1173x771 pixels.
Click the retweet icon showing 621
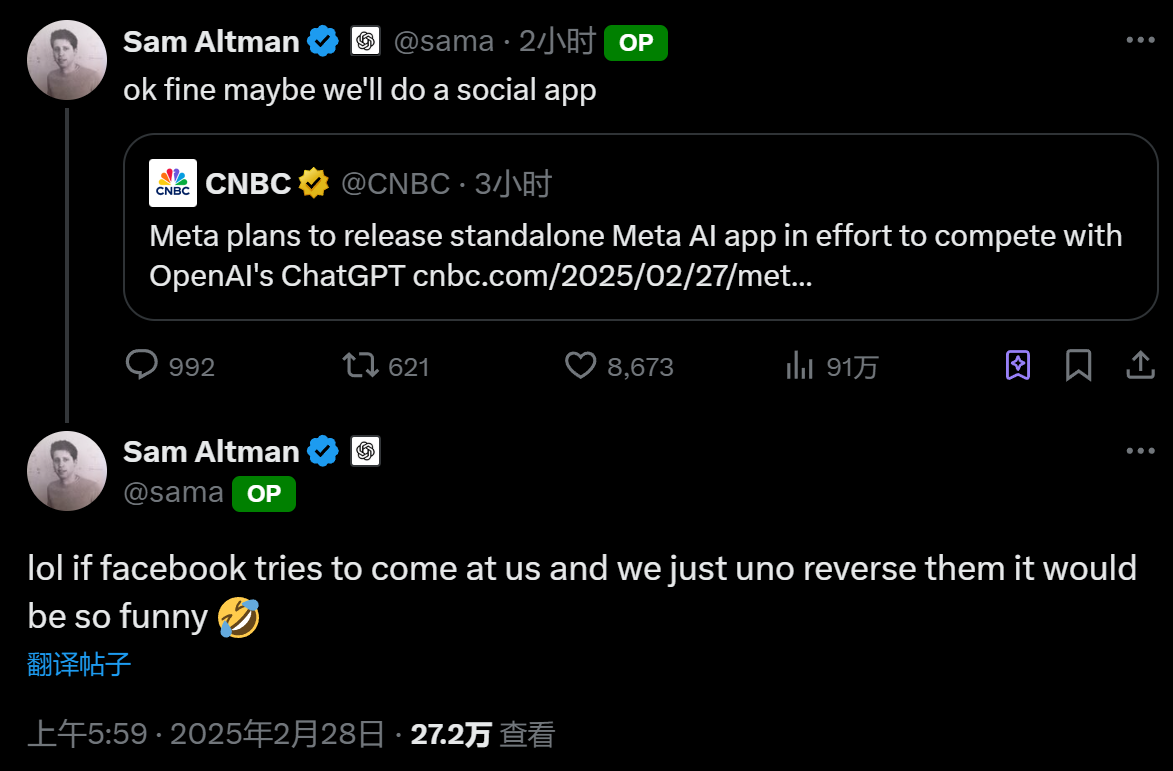(x=360, y=365)
